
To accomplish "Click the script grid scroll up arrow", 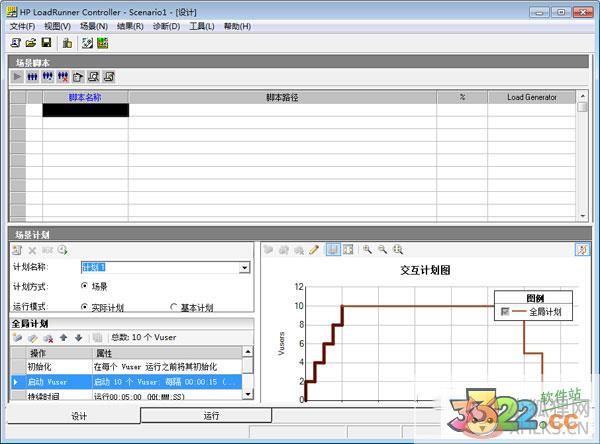I will pyautogui.click(x=582, y=96).
